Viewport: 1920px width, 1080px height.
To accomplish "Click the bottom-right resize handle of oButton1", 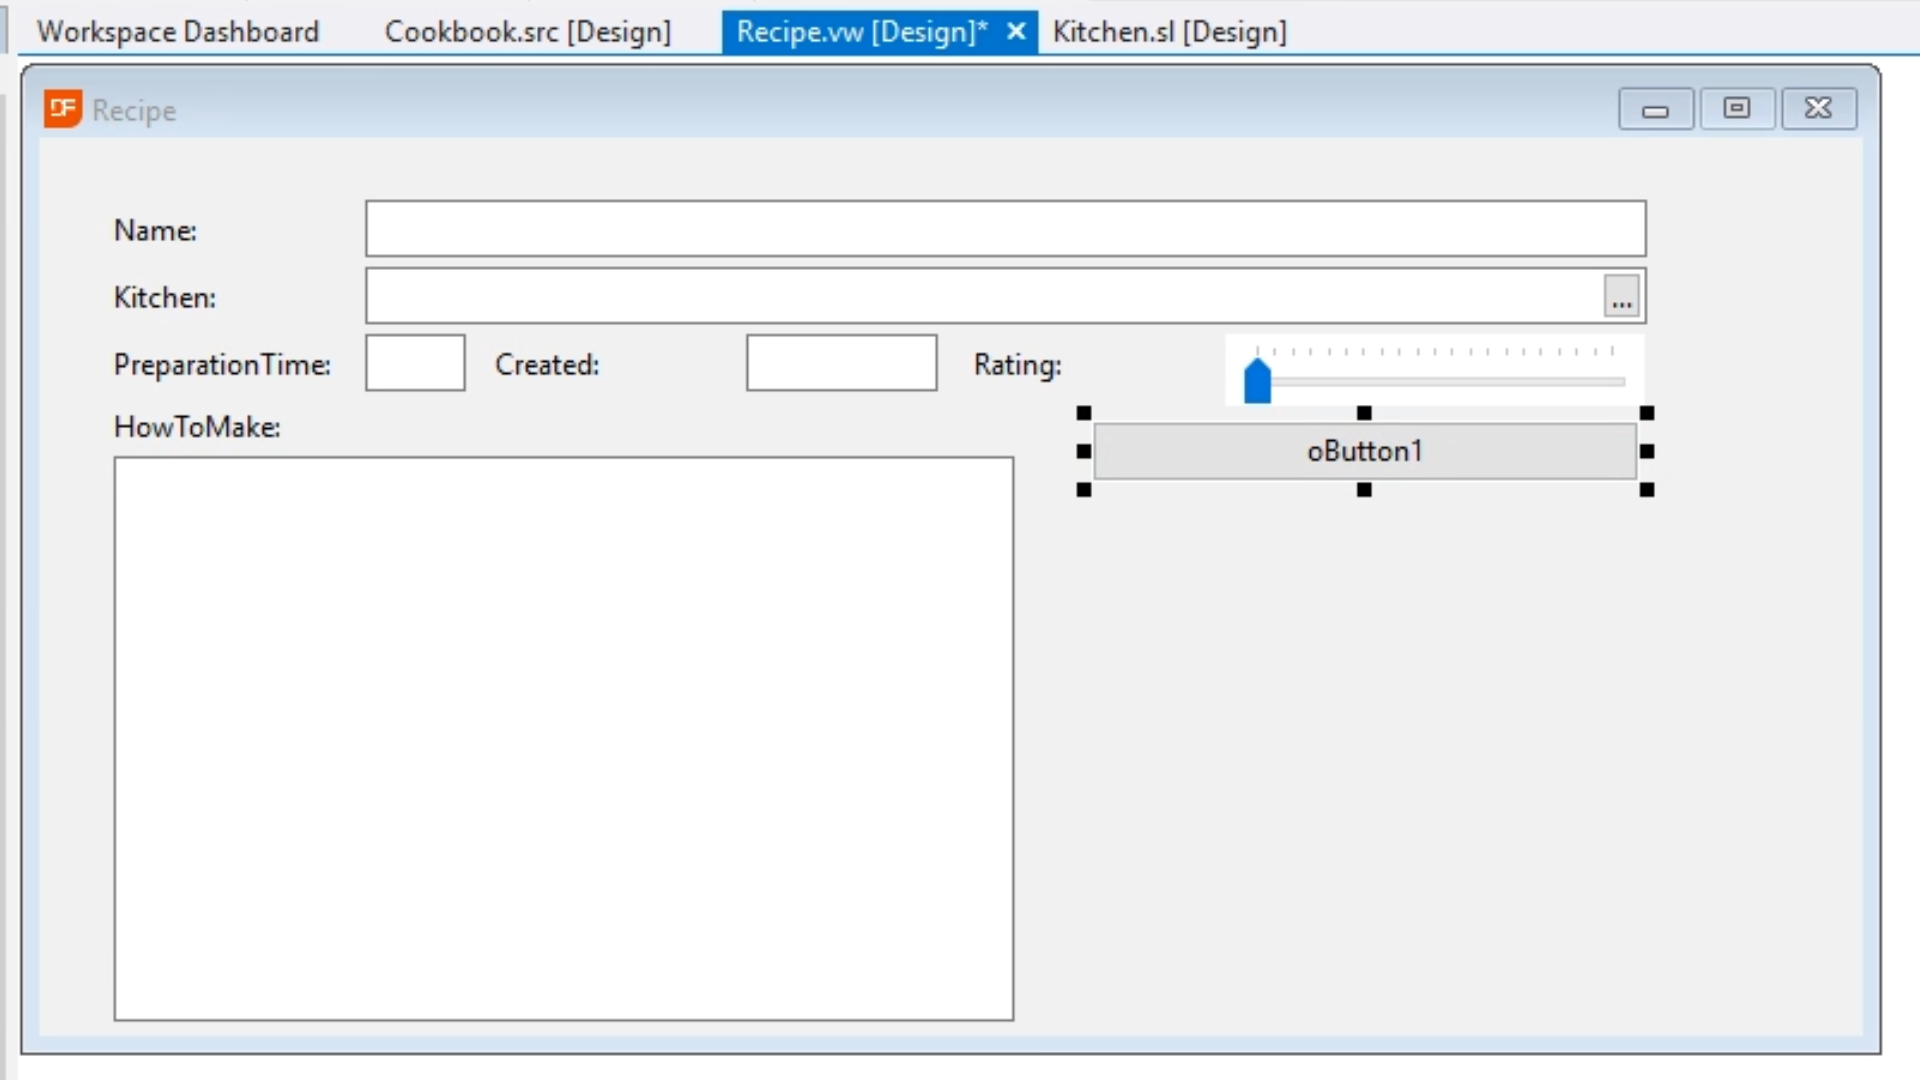I will (x=1647, y=490).
